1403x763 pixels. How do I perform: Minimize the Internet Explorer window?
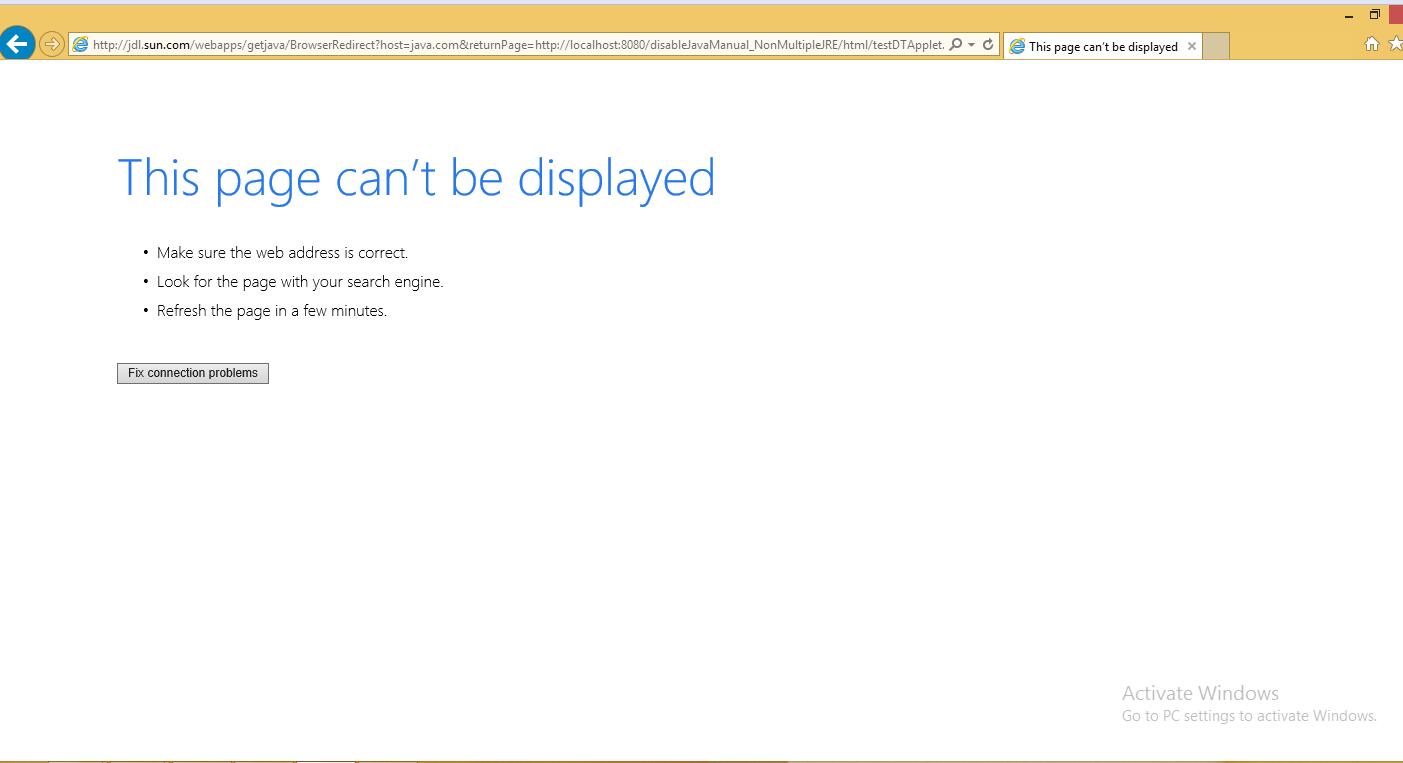pos(1349,15)
